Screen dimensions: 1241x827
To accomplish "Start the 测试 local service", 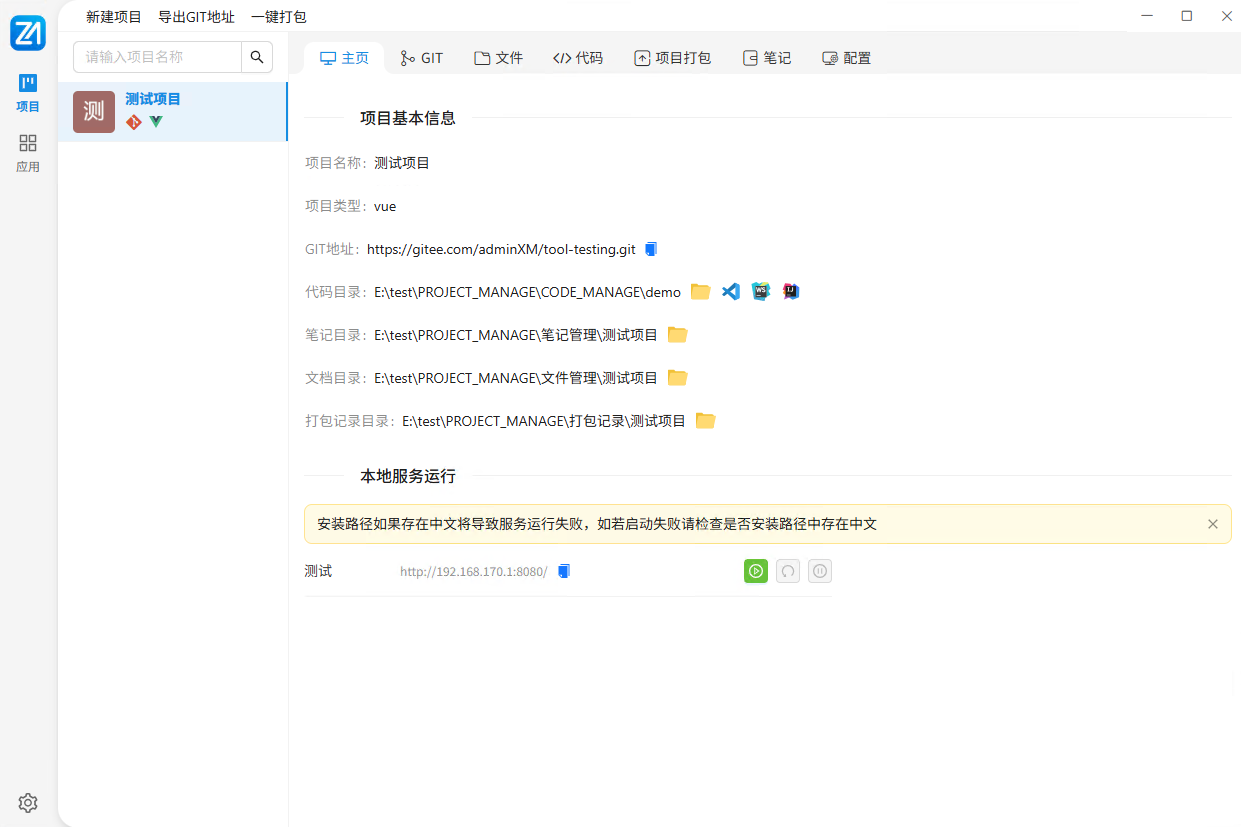I will point(756,571).
